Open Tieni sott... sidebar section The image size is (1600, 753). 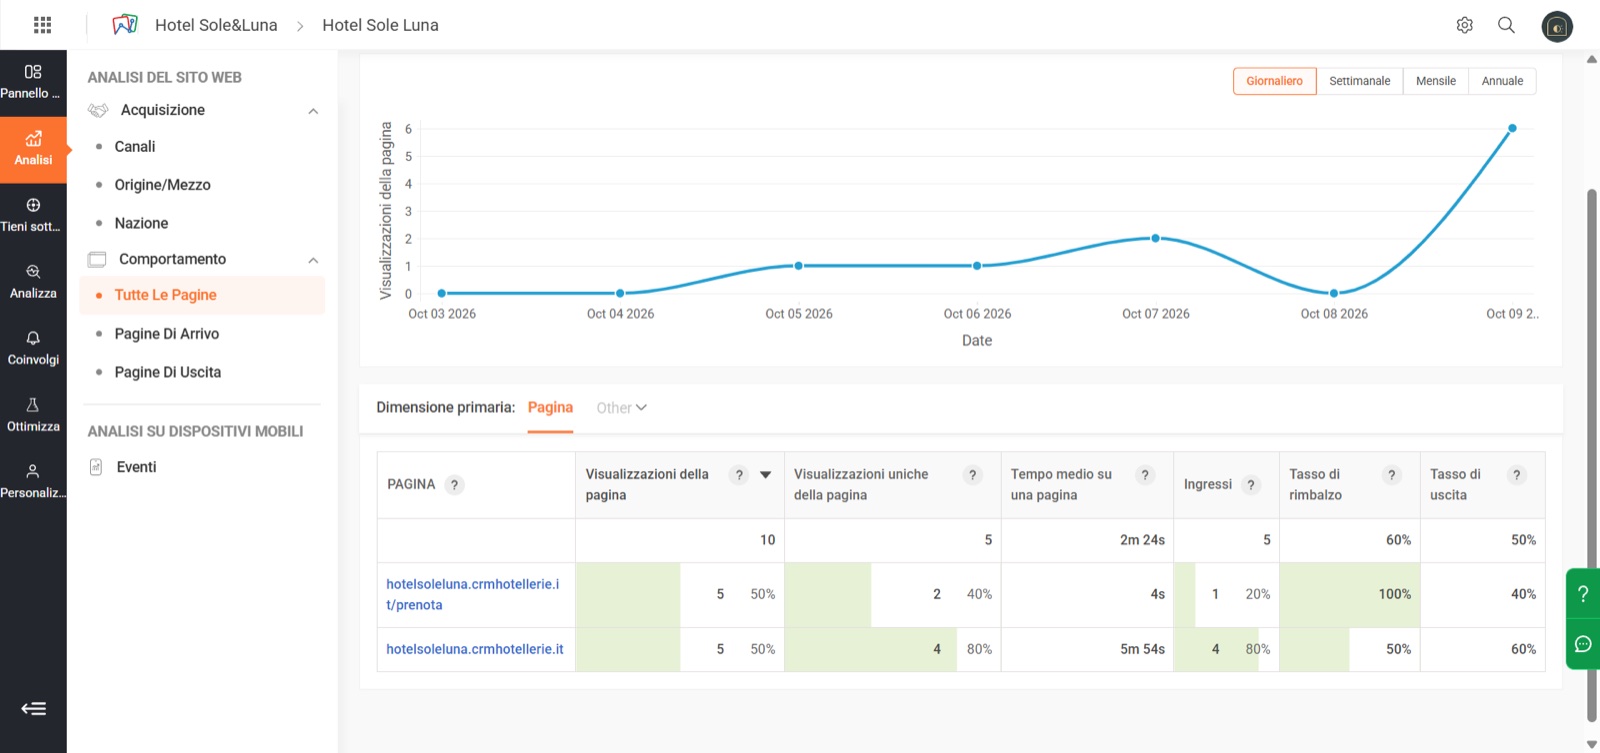[33, 216]
